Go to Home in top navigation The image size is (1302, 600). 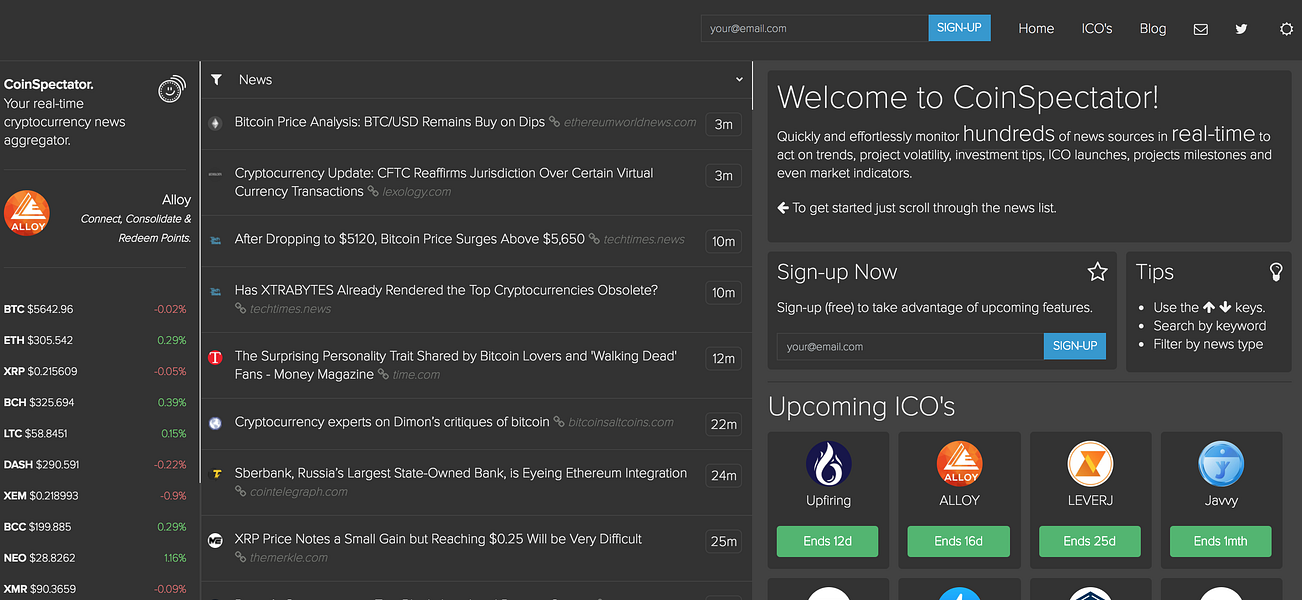pos(1036,29)
